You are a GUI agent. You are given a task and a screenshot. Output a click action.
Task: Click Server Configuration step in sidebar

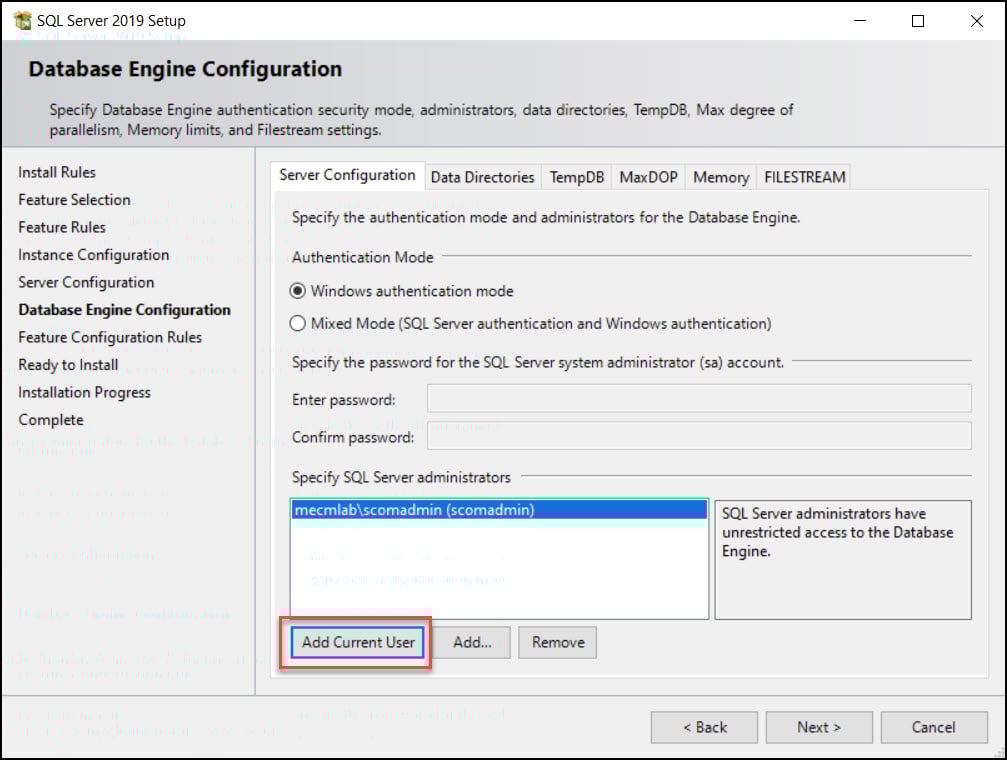coord(86,283)
